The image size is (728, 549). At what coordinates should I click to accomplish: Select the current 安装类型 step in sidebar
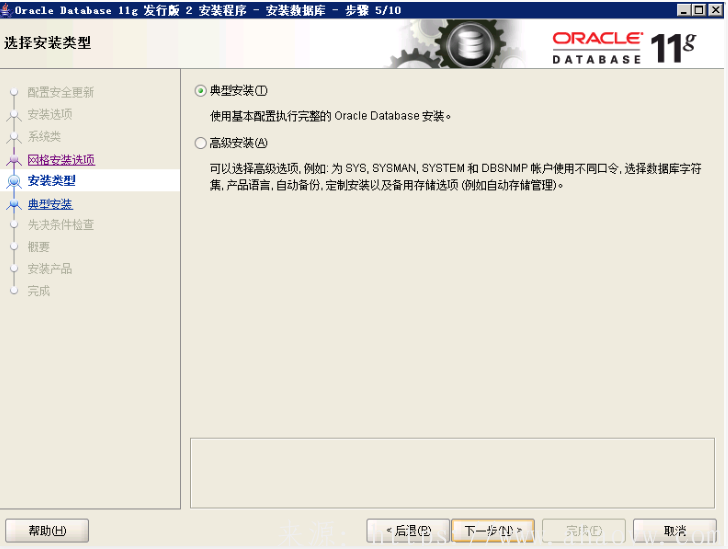point(51,181)
